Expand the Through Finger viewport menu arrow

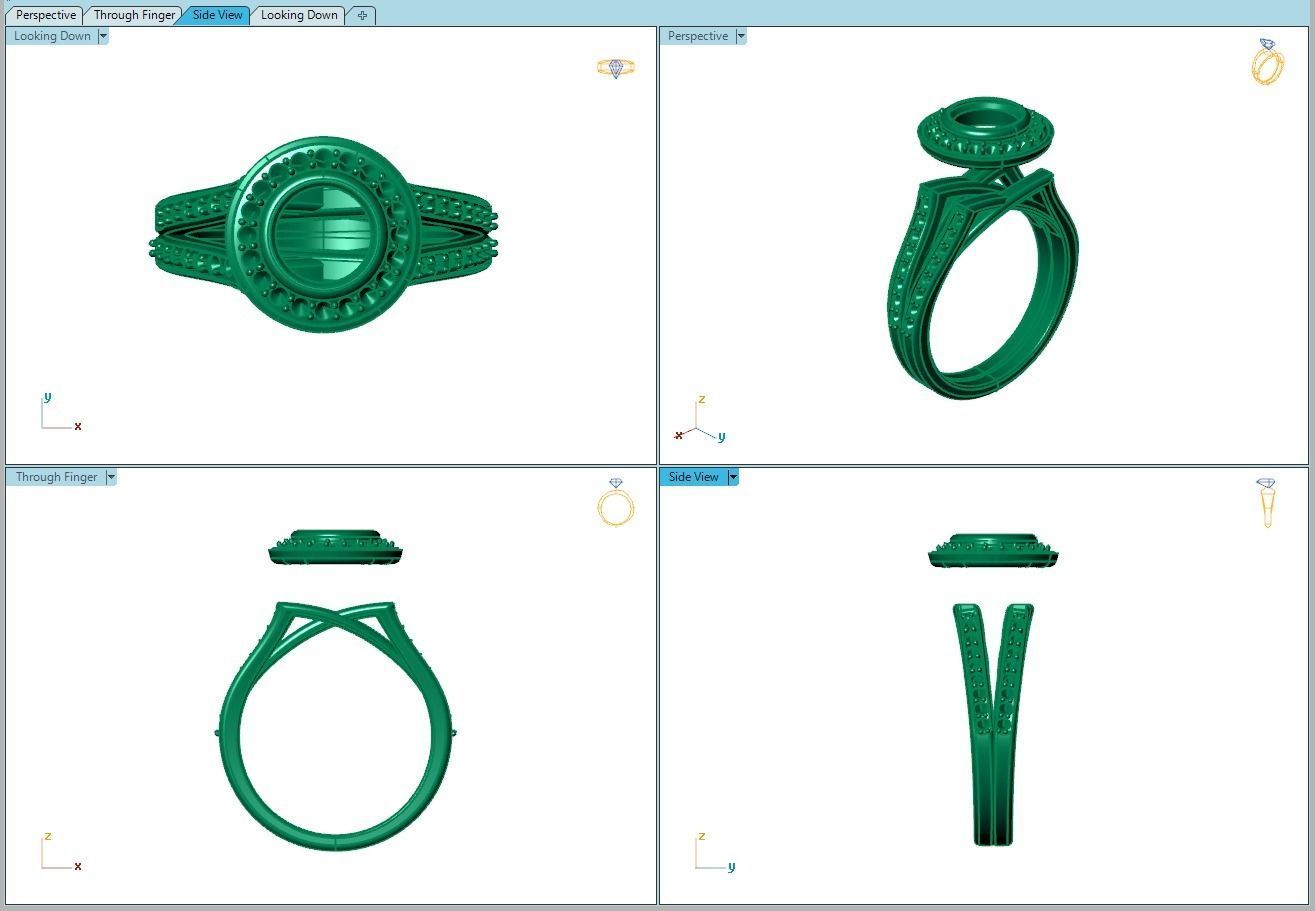[111, 477]
